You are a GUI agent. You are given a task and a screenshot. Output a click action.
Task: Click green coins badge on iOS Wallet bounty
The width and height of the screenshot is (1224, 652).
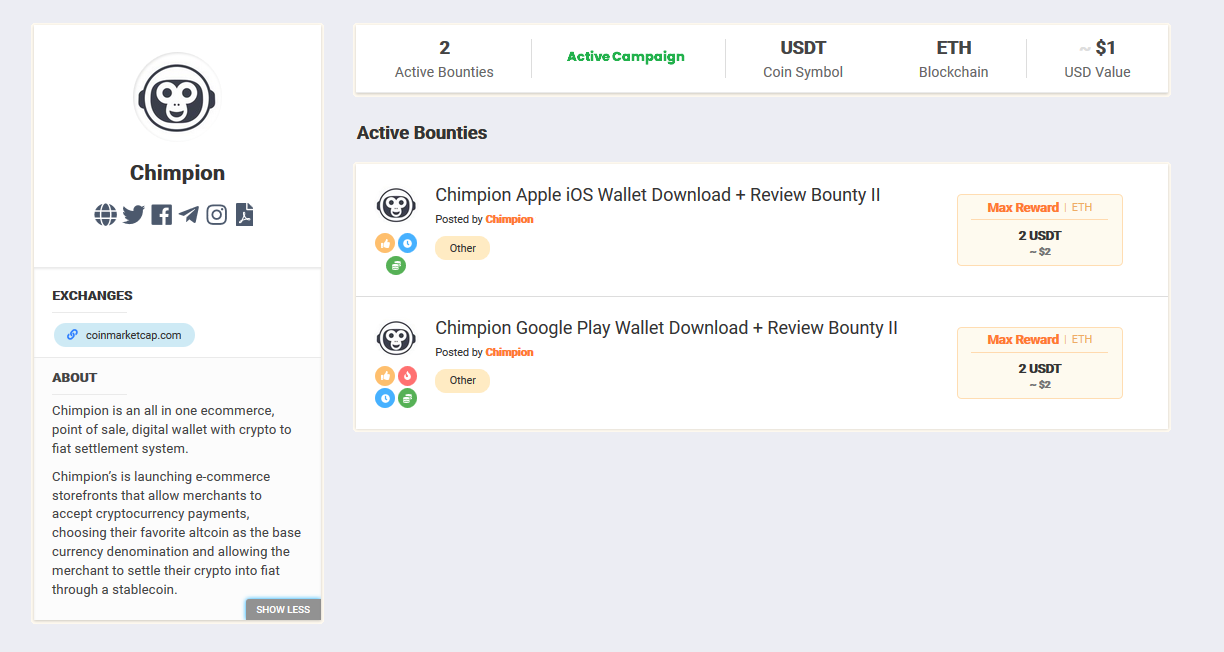point(396,265)
